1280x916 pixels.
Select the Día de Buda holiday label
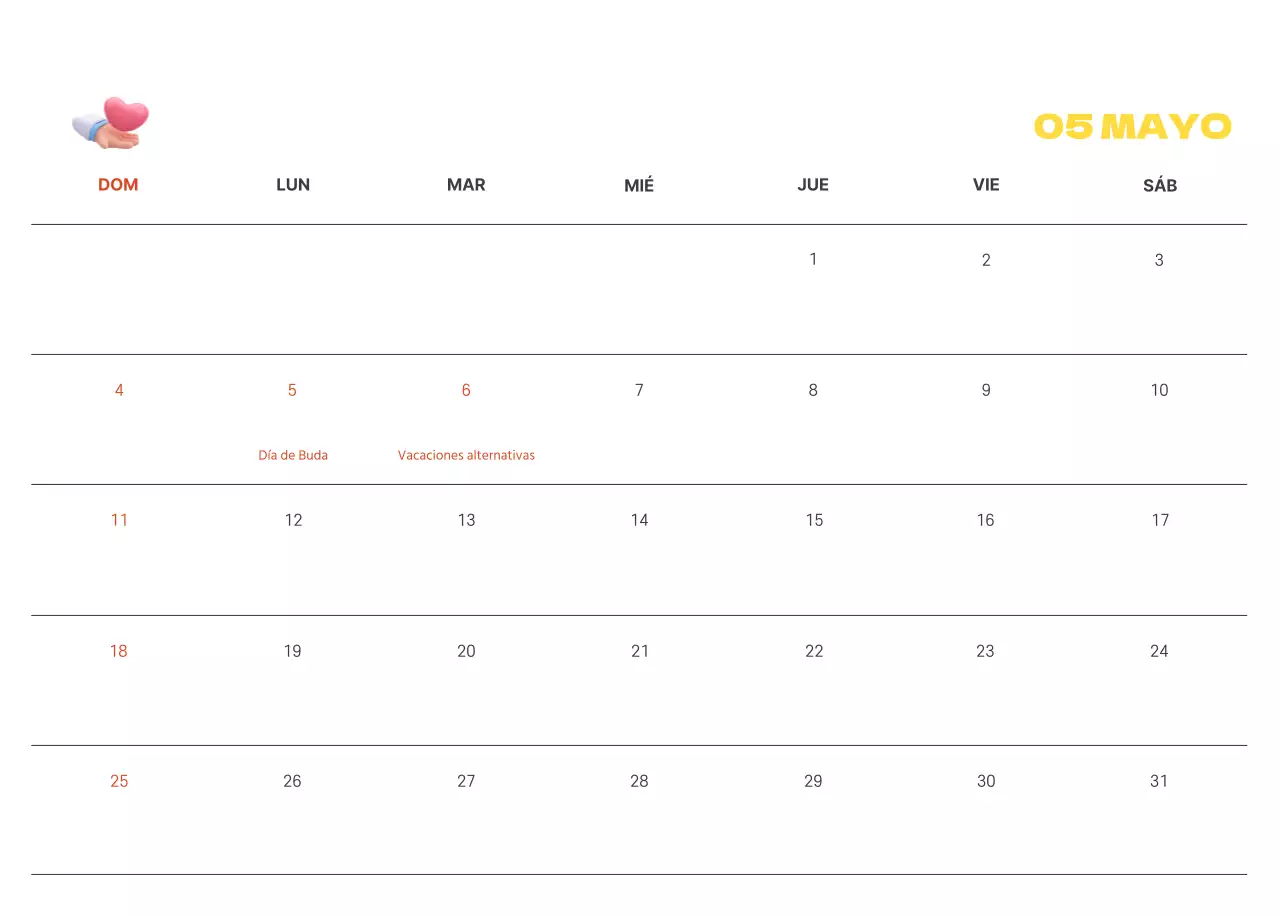(293, 455)
